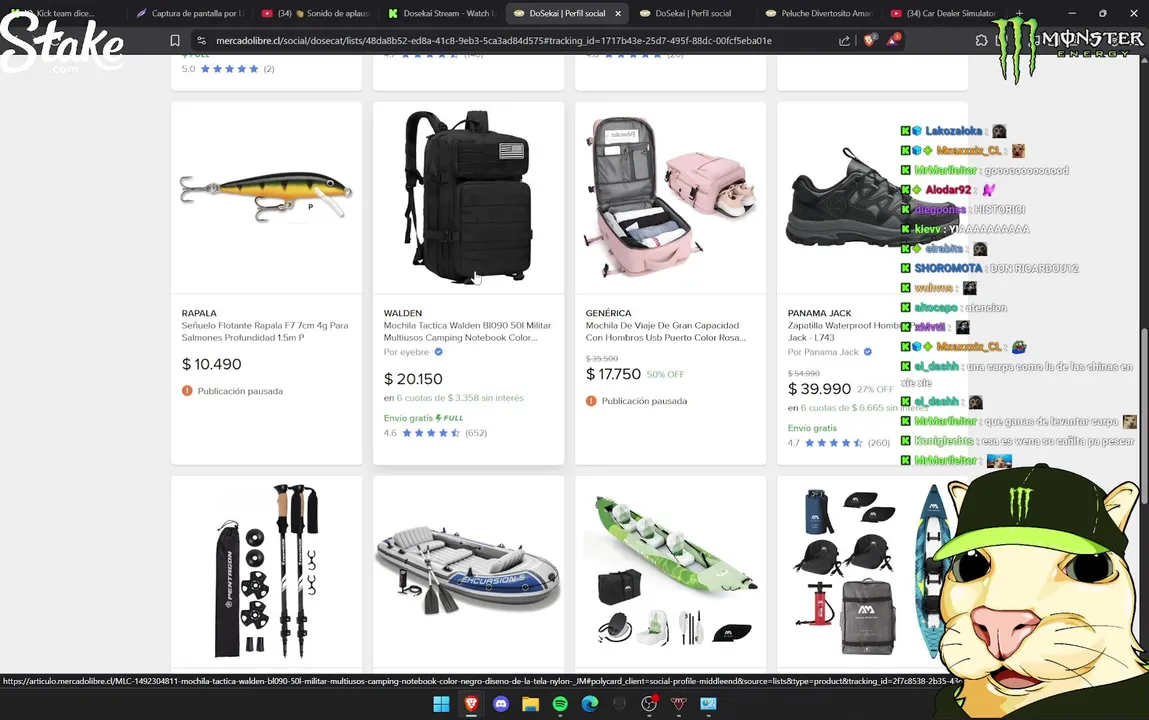Viewport: 1149px width, 720px height.
Task: Click the $ 17.750 price on pink backpack
Action: pyautogui.click(x=613, y=374)
